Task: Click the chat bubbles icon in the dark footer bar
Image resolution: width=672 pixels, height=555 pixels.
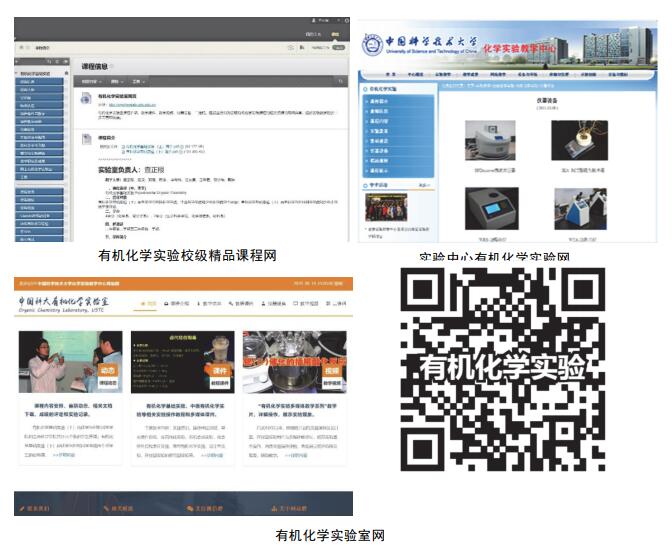Action: [x=190, y=509]
